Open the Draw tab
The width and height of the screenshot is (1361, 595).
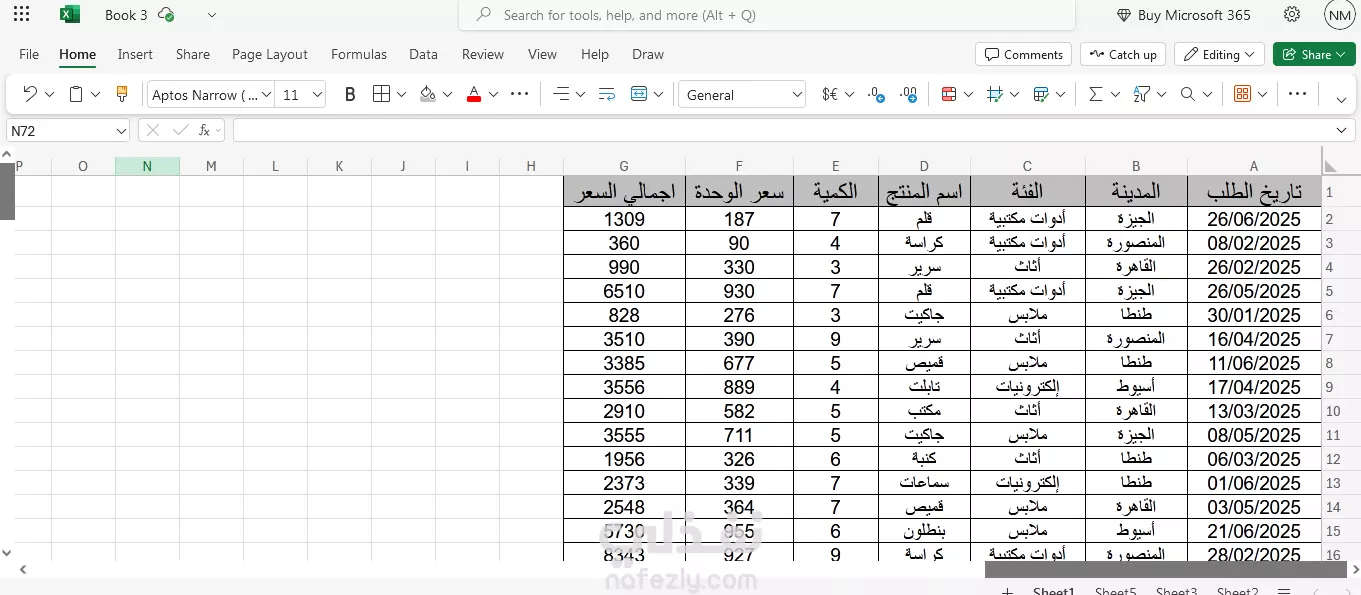click(x=648, y=54)
